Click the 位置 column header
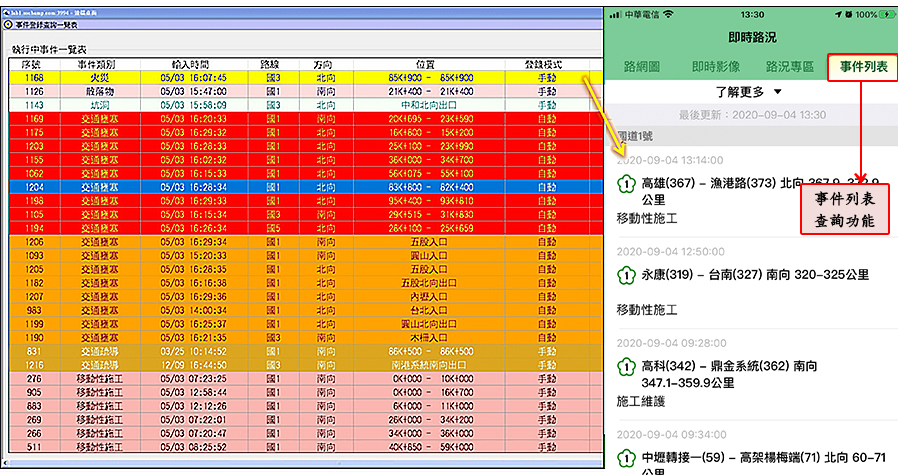This screenshot has width=898, height=475. [428, 64]
